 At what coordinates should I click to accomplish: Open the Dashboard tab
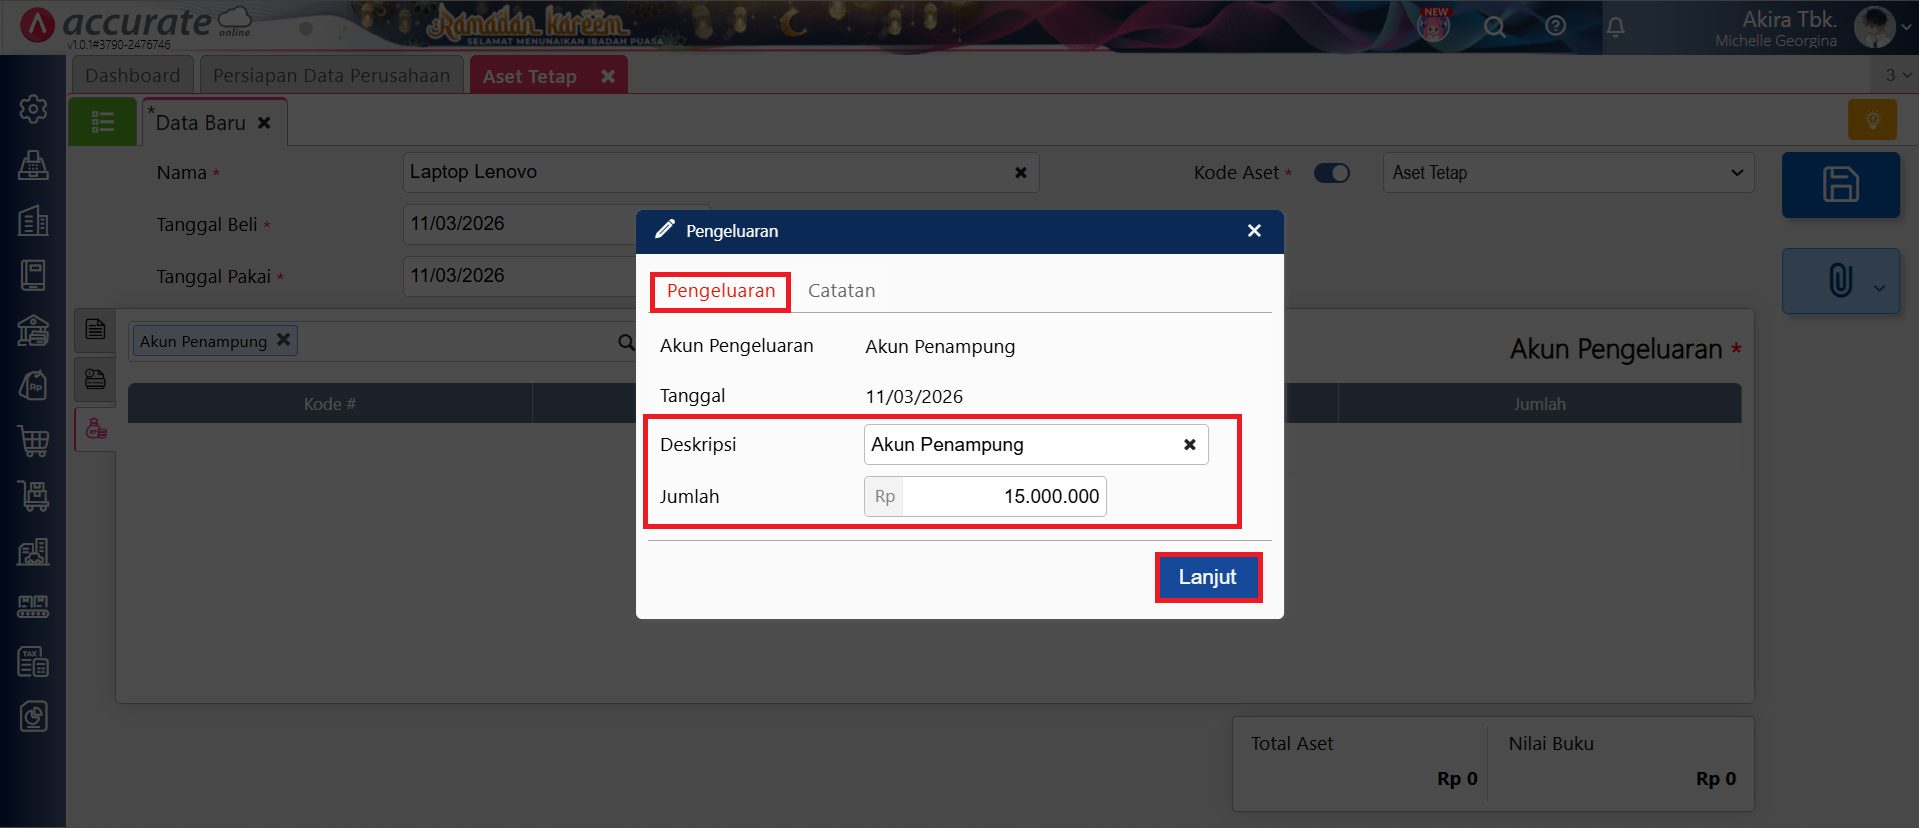132,76
